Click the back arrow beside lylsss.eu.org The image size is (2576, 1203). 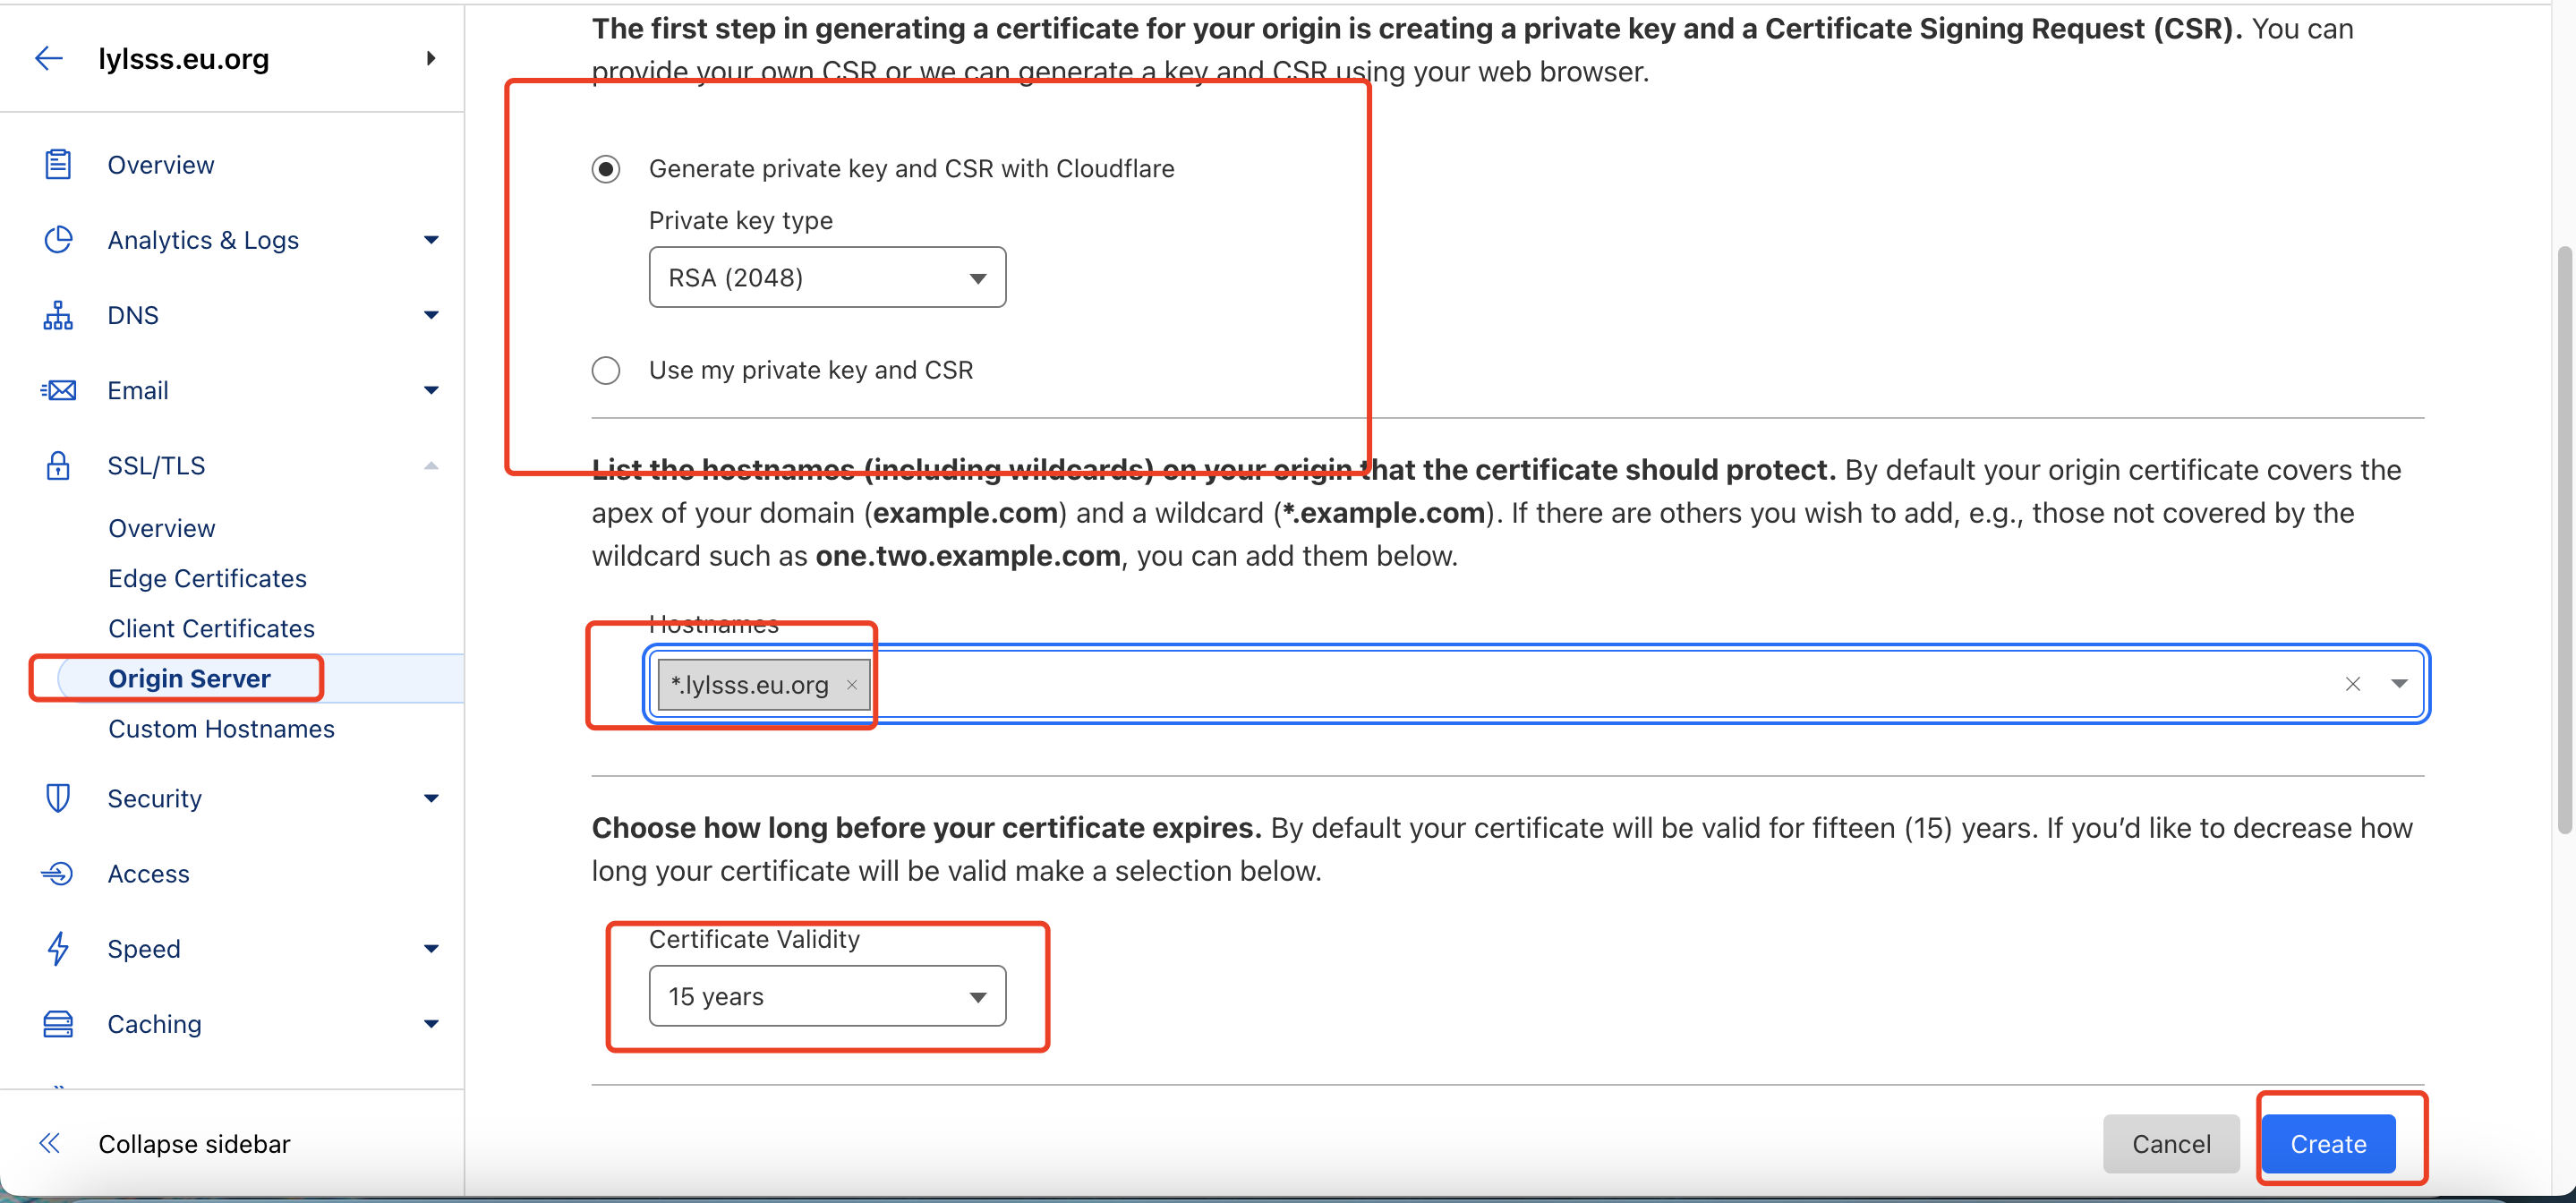click(49, 59)
